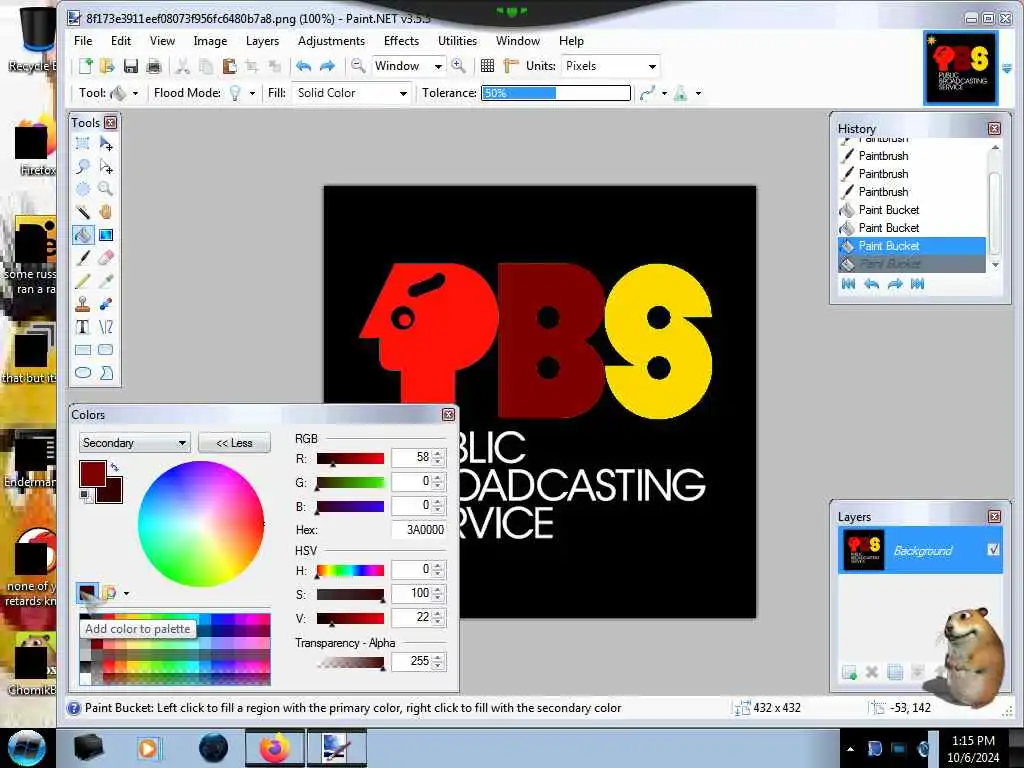Open Firefox from the taskbar
Screen dimensions: 1024x768
274,747
